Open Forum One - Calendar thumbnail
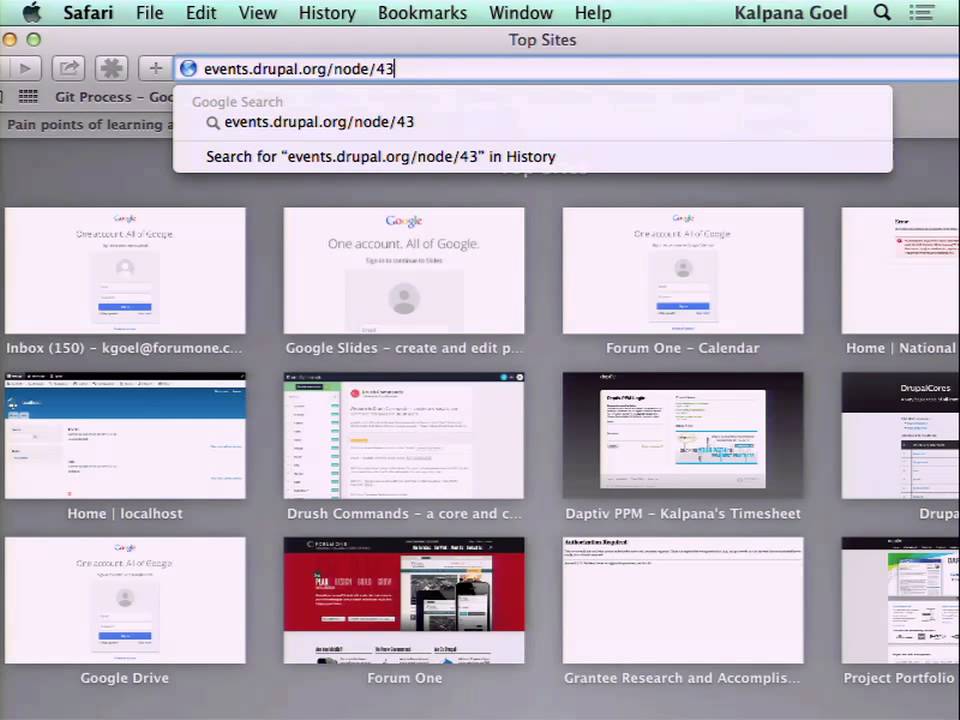This screenshot has height=720, width=960. (683, 271)
